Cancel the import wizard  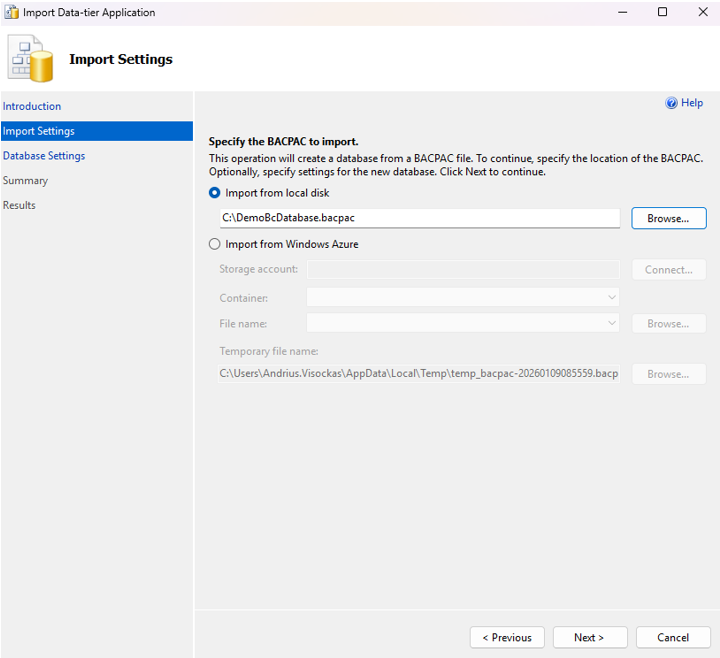point(673,637)
